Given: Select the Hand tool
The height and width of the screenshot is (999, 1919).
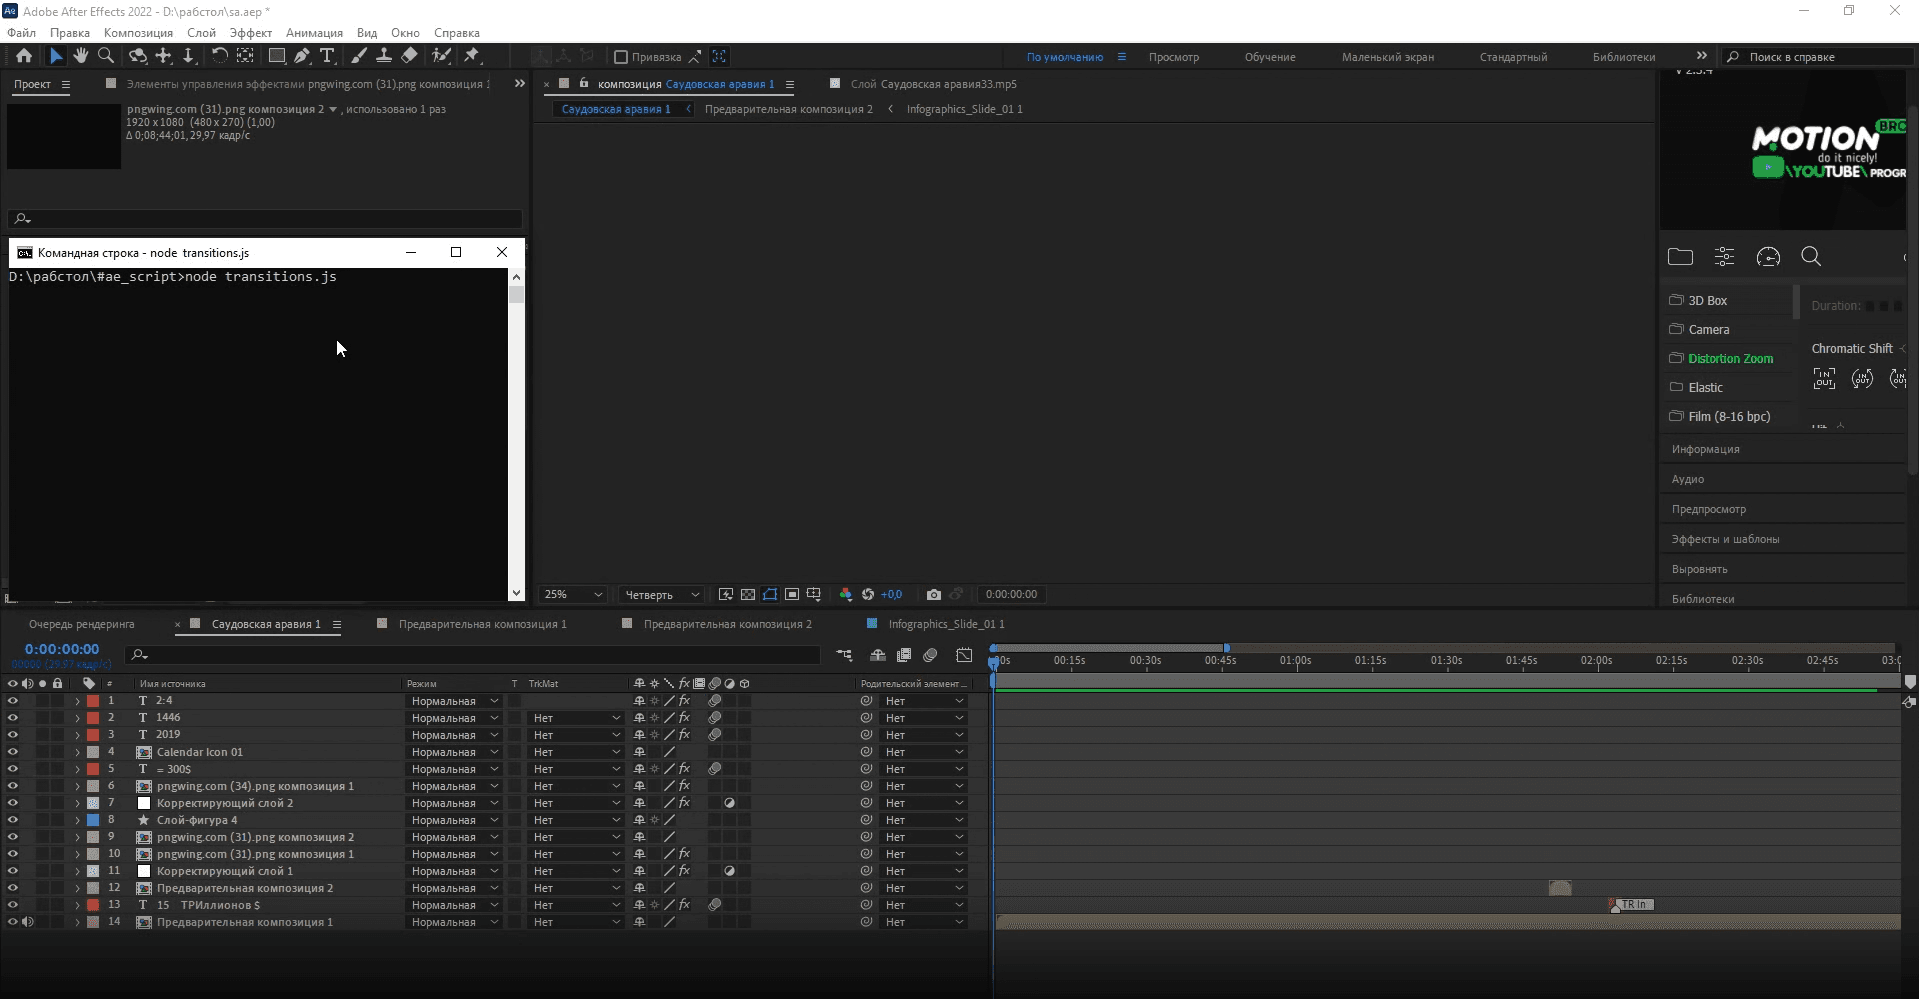Looking at the screenshot, I should coord(81,56).
